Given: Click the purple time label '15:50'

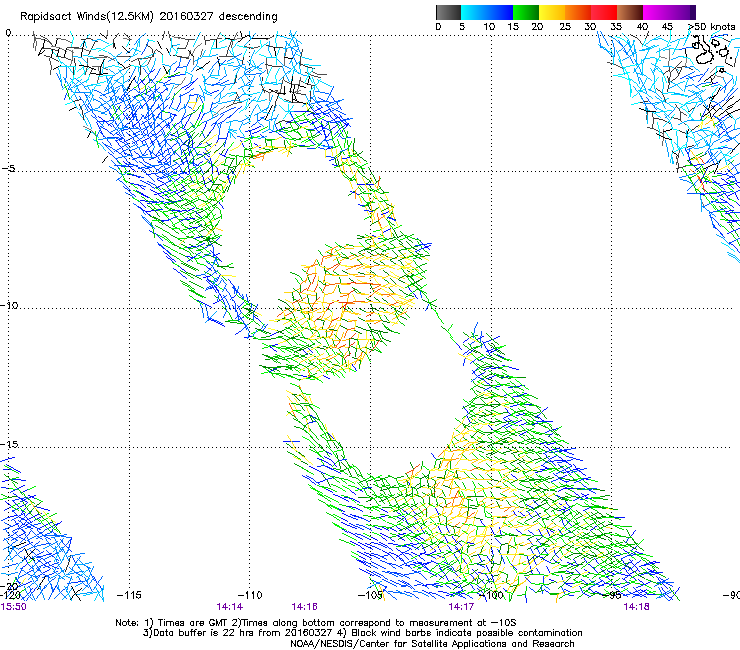Looking at the screenshot, I should [x=13, y=607].
